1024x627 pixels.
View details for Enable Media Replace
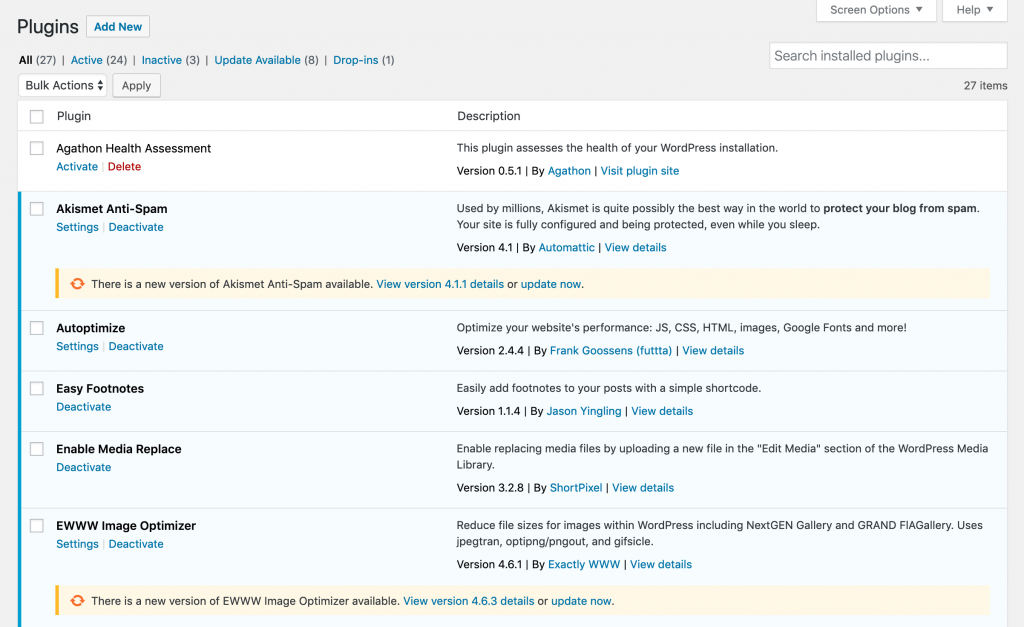(643, 488)
